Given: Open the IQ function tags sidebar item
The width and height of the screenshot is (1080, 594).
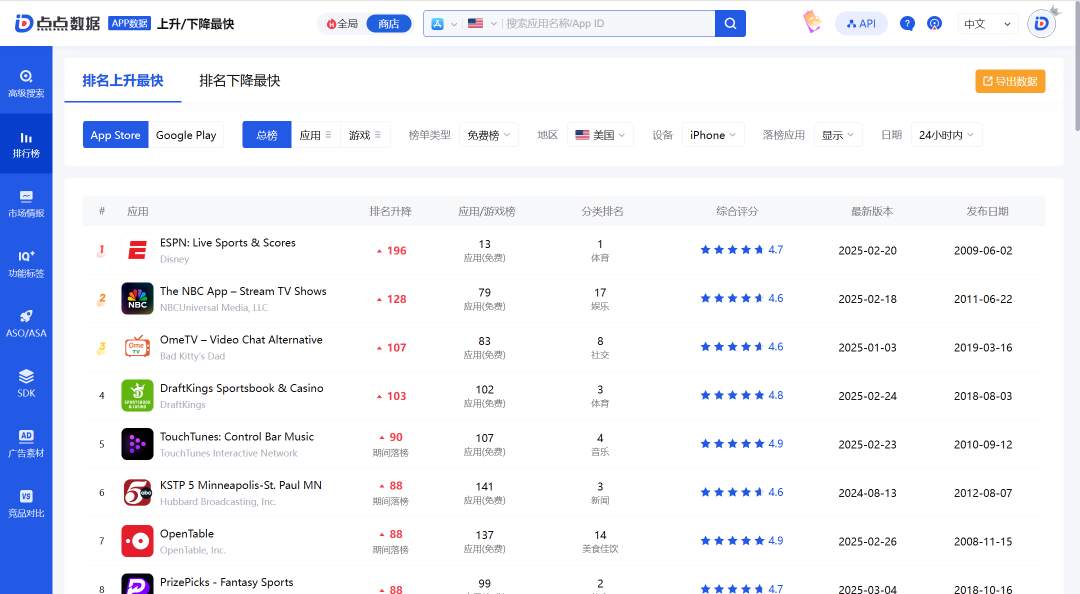Looking at the screenshot, I should [26, 264].
